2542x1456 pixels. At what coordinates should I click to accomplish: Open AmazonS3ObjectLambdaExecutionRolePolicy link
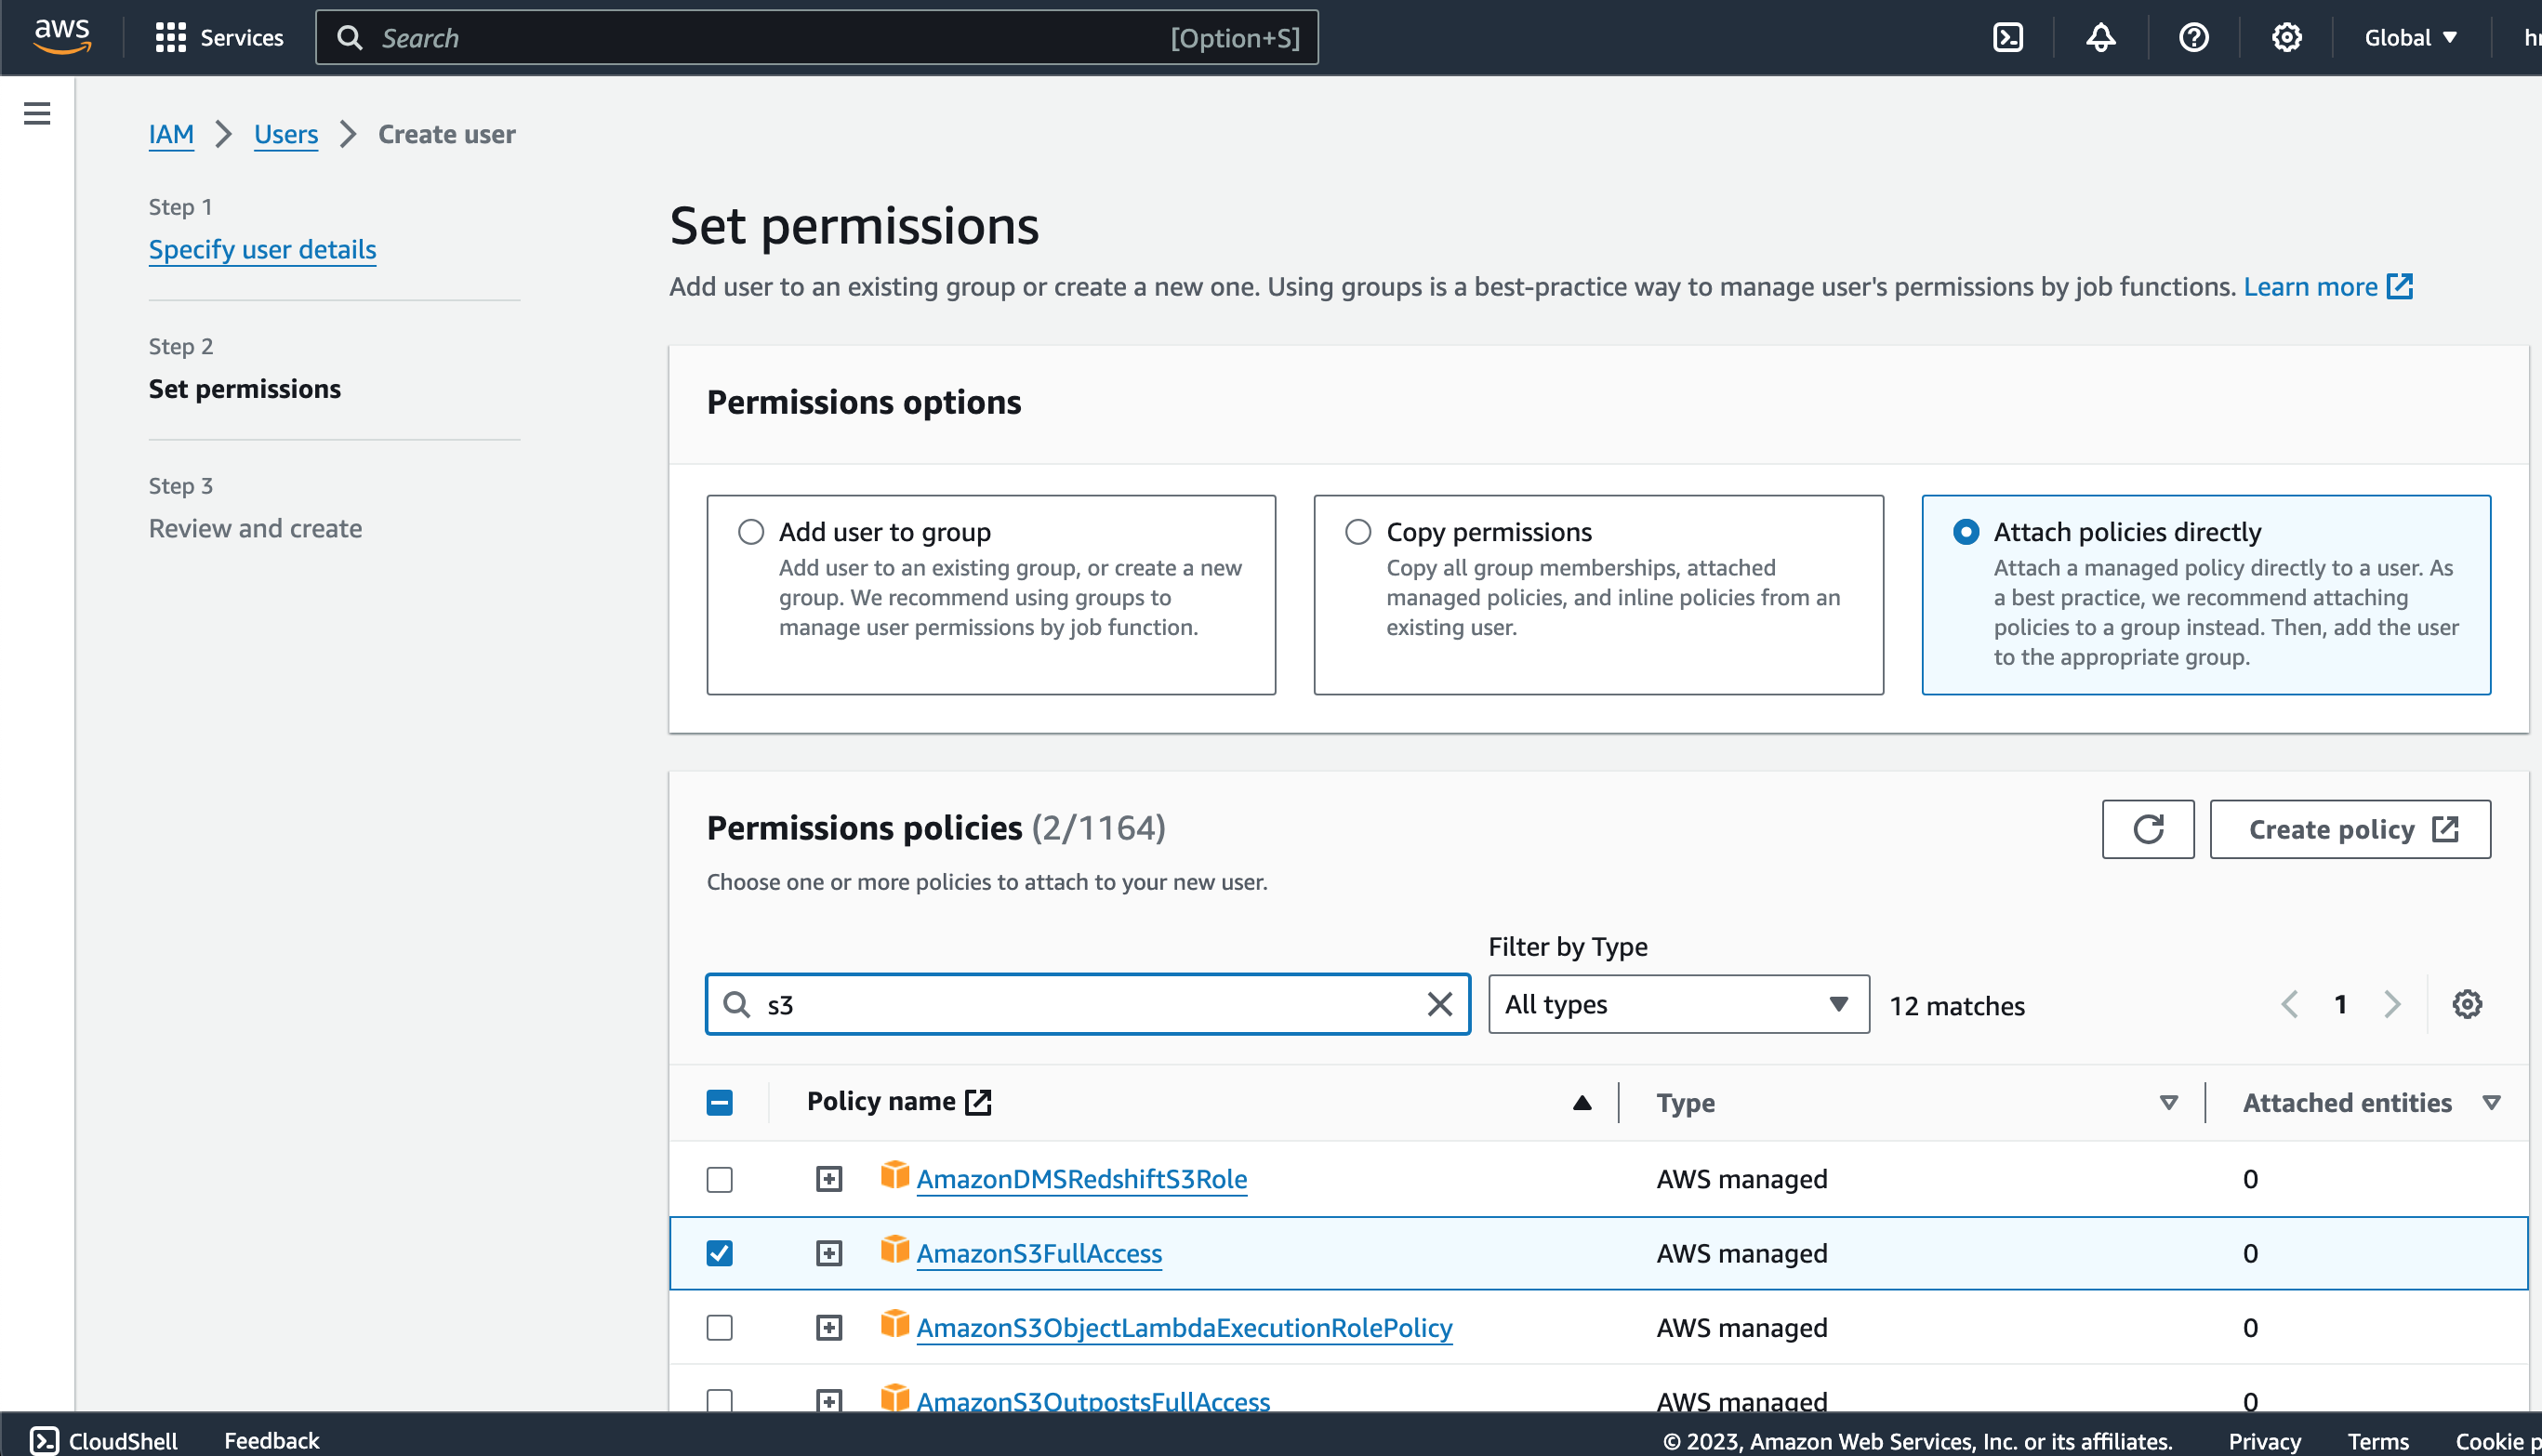[x=1184, y=1328]
